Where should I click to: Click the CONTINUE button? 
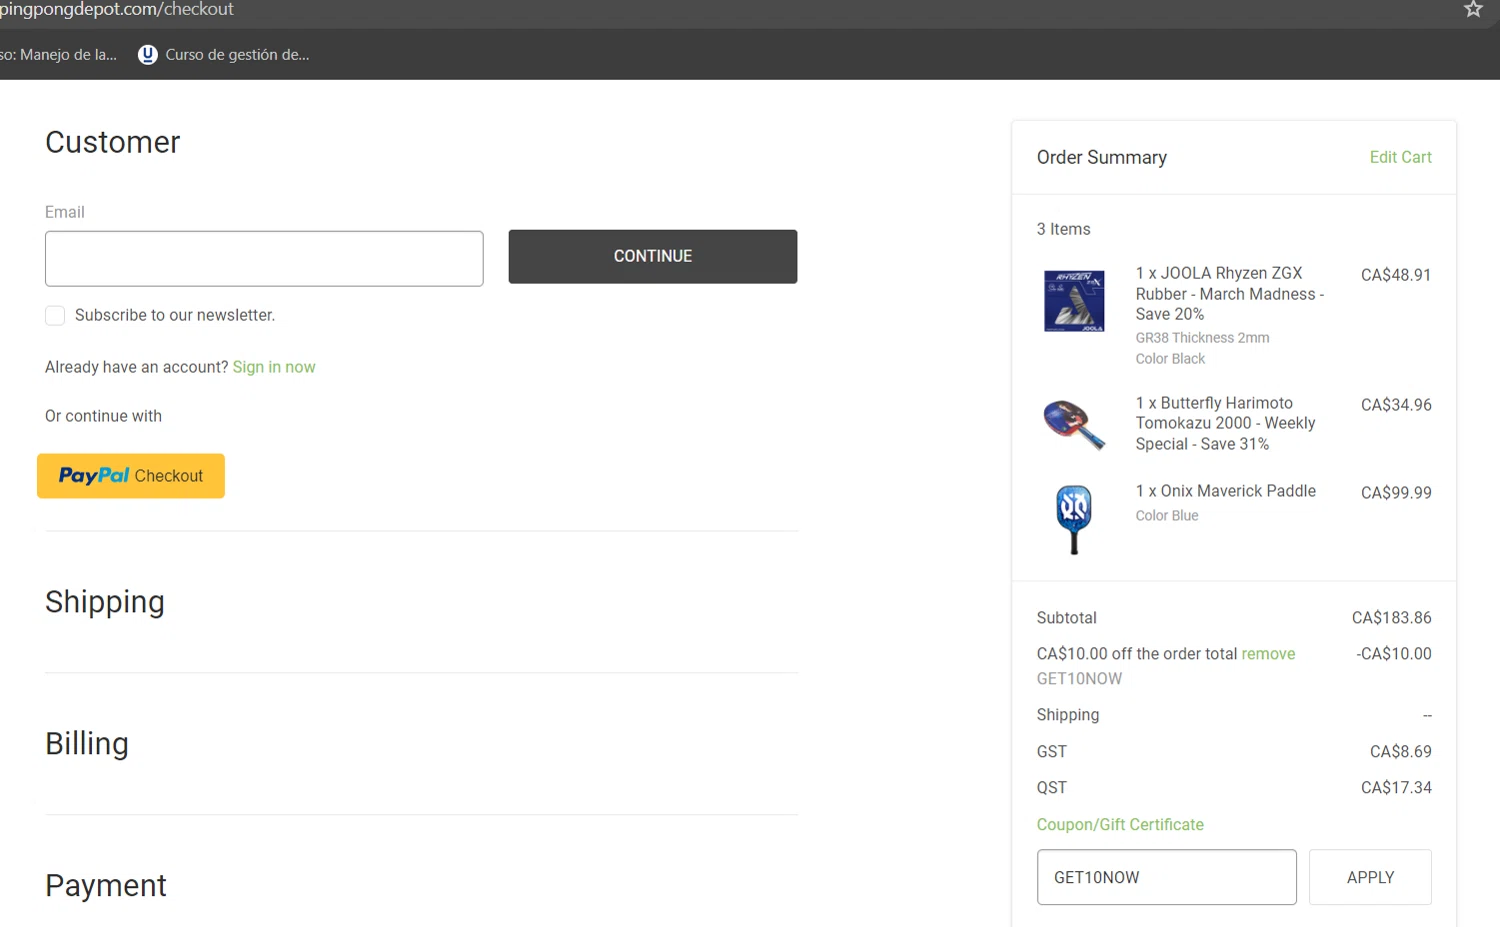click(x=653, y=257)
